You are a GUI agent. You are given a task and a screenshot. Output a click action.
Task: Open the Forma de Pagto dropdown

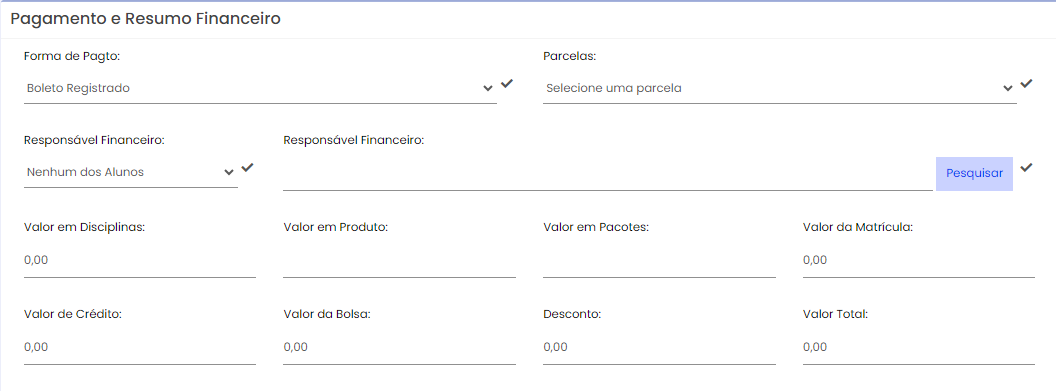coord(260,88)
